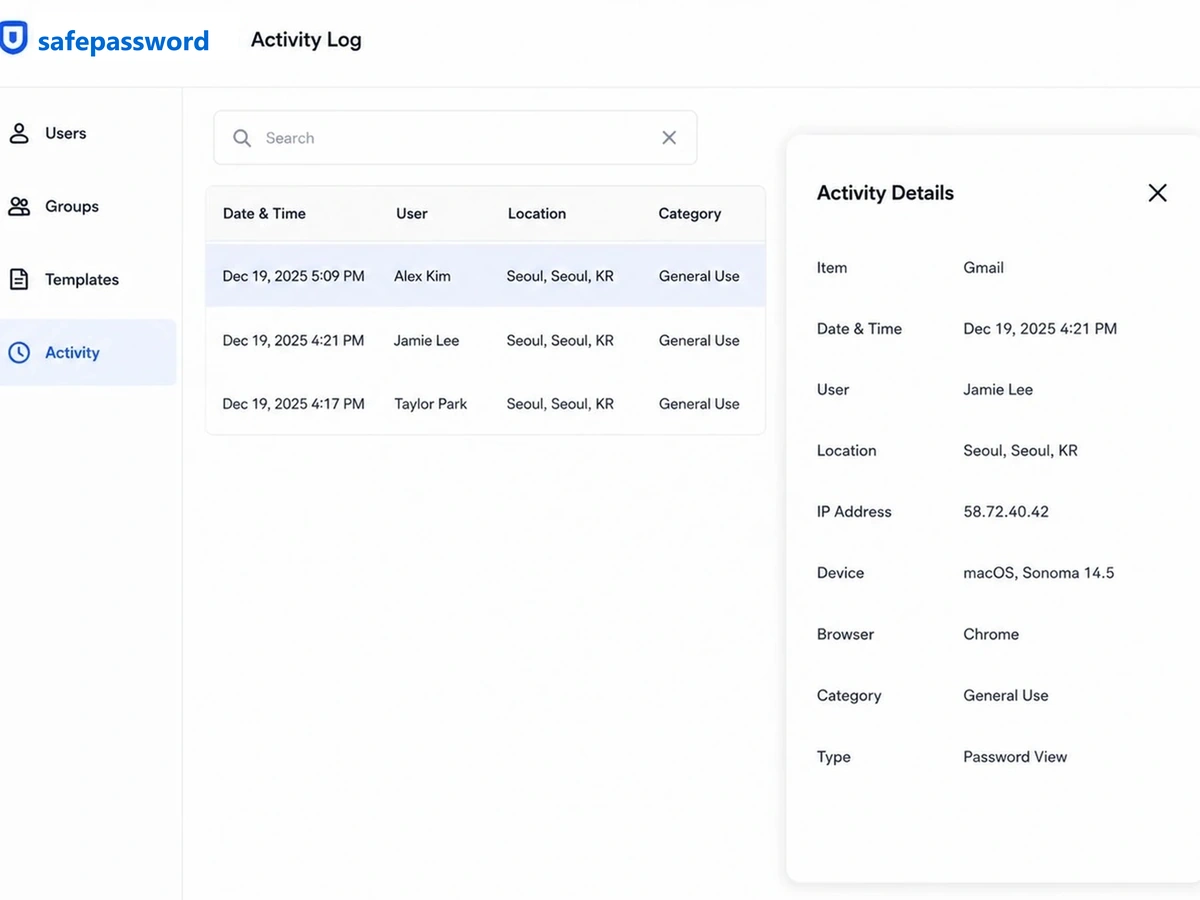Click the Browser field label
1200x900 pixels.
pos(845,634)
